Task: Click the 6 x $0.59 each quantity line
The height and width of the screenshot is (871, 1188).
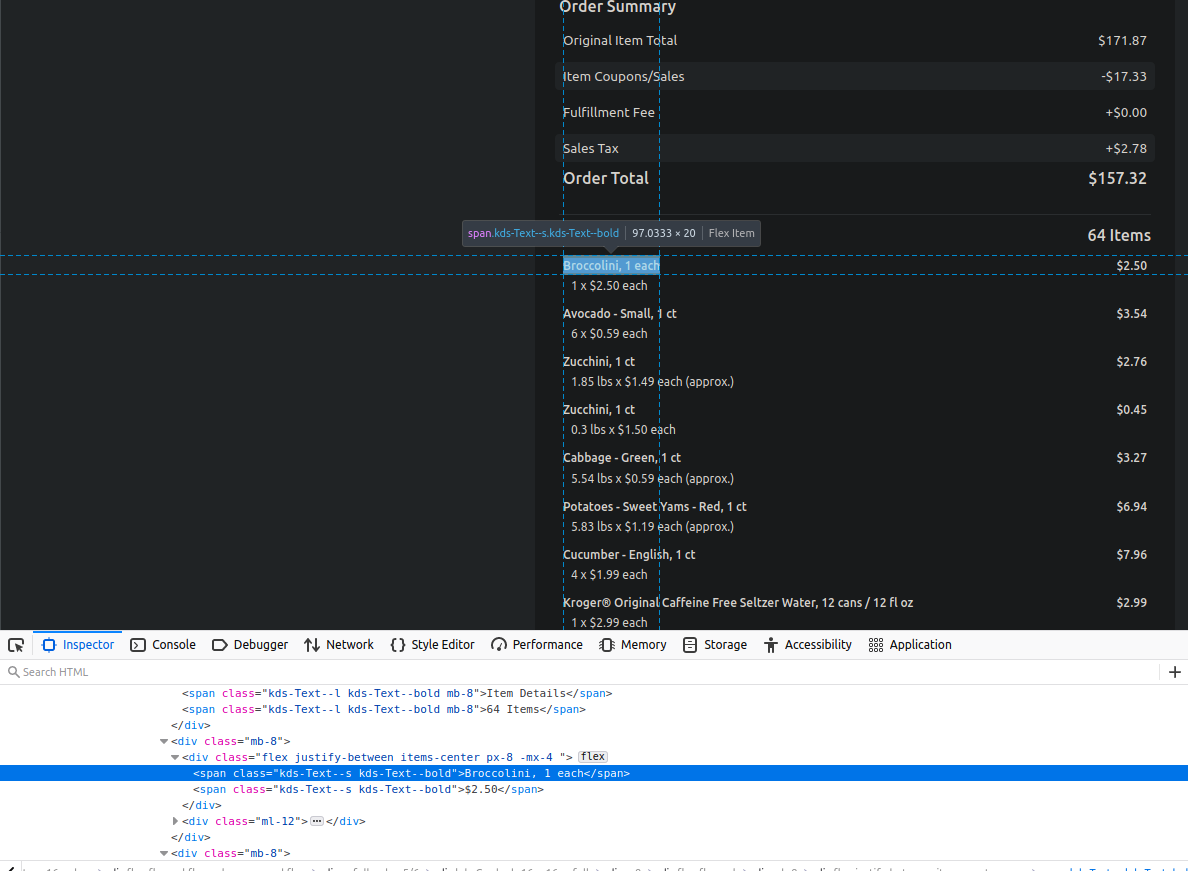Action: point(609,334)
